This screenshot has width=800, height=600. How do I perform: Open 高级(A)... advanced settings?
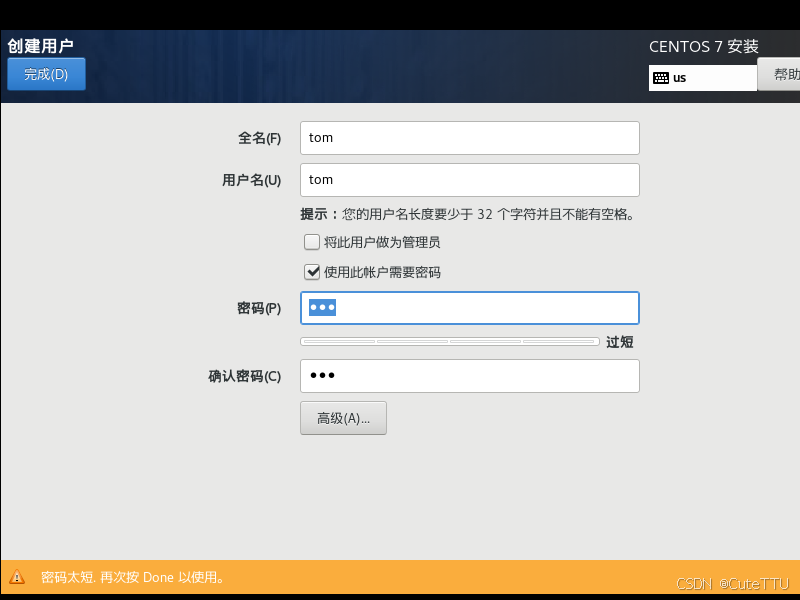pos(343,418)
